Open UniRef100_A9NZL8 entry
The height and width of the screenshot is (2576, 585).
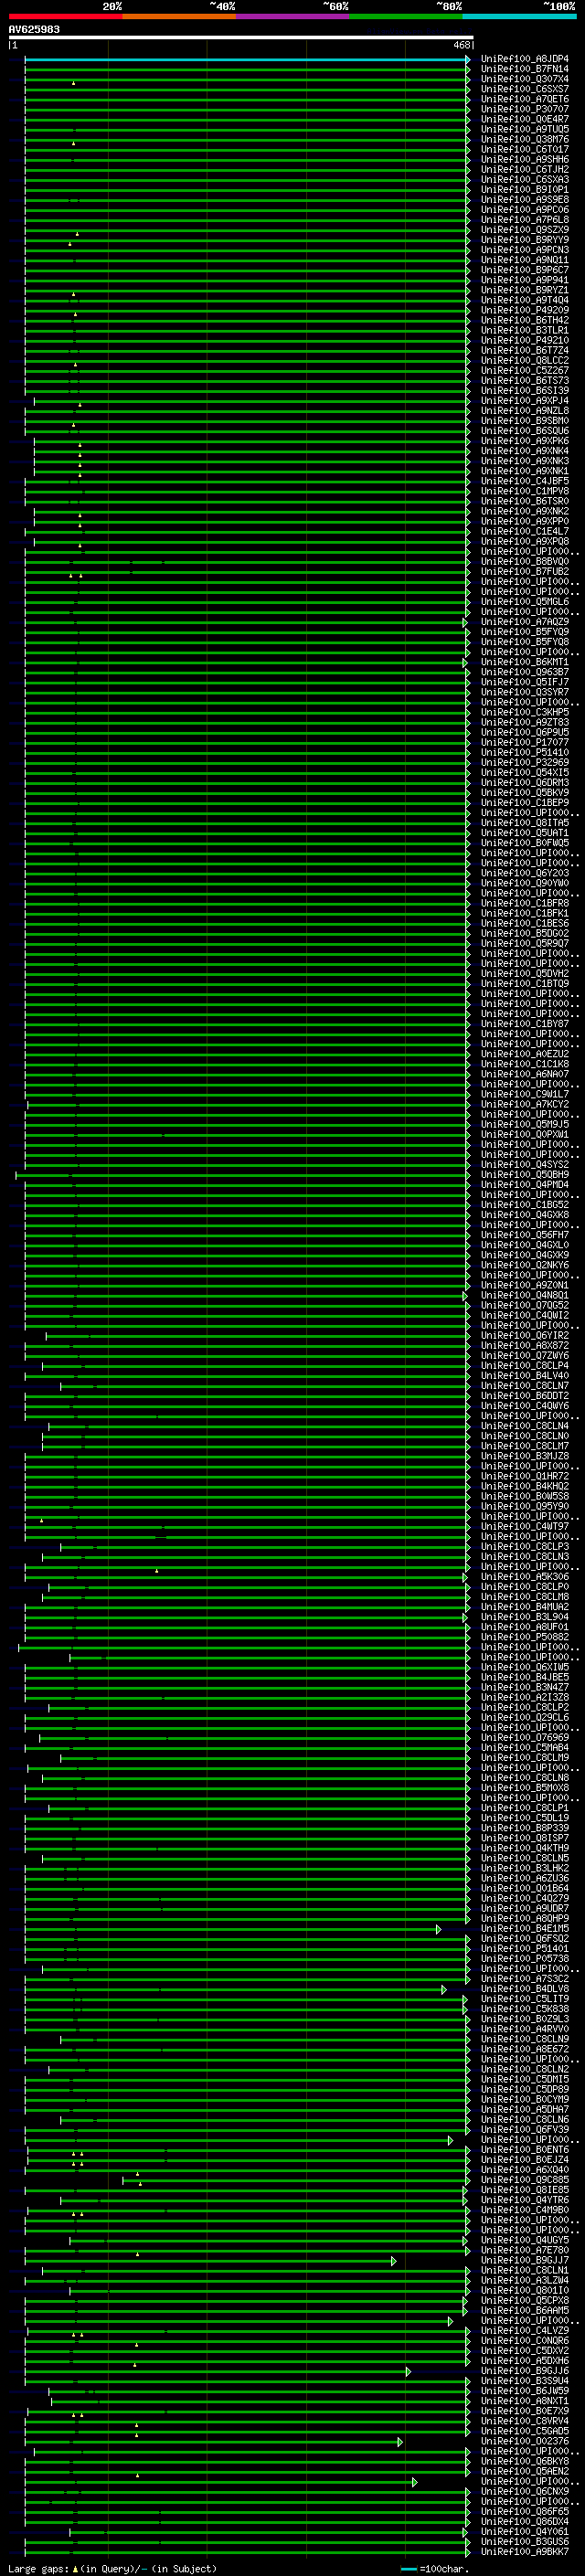524,411
